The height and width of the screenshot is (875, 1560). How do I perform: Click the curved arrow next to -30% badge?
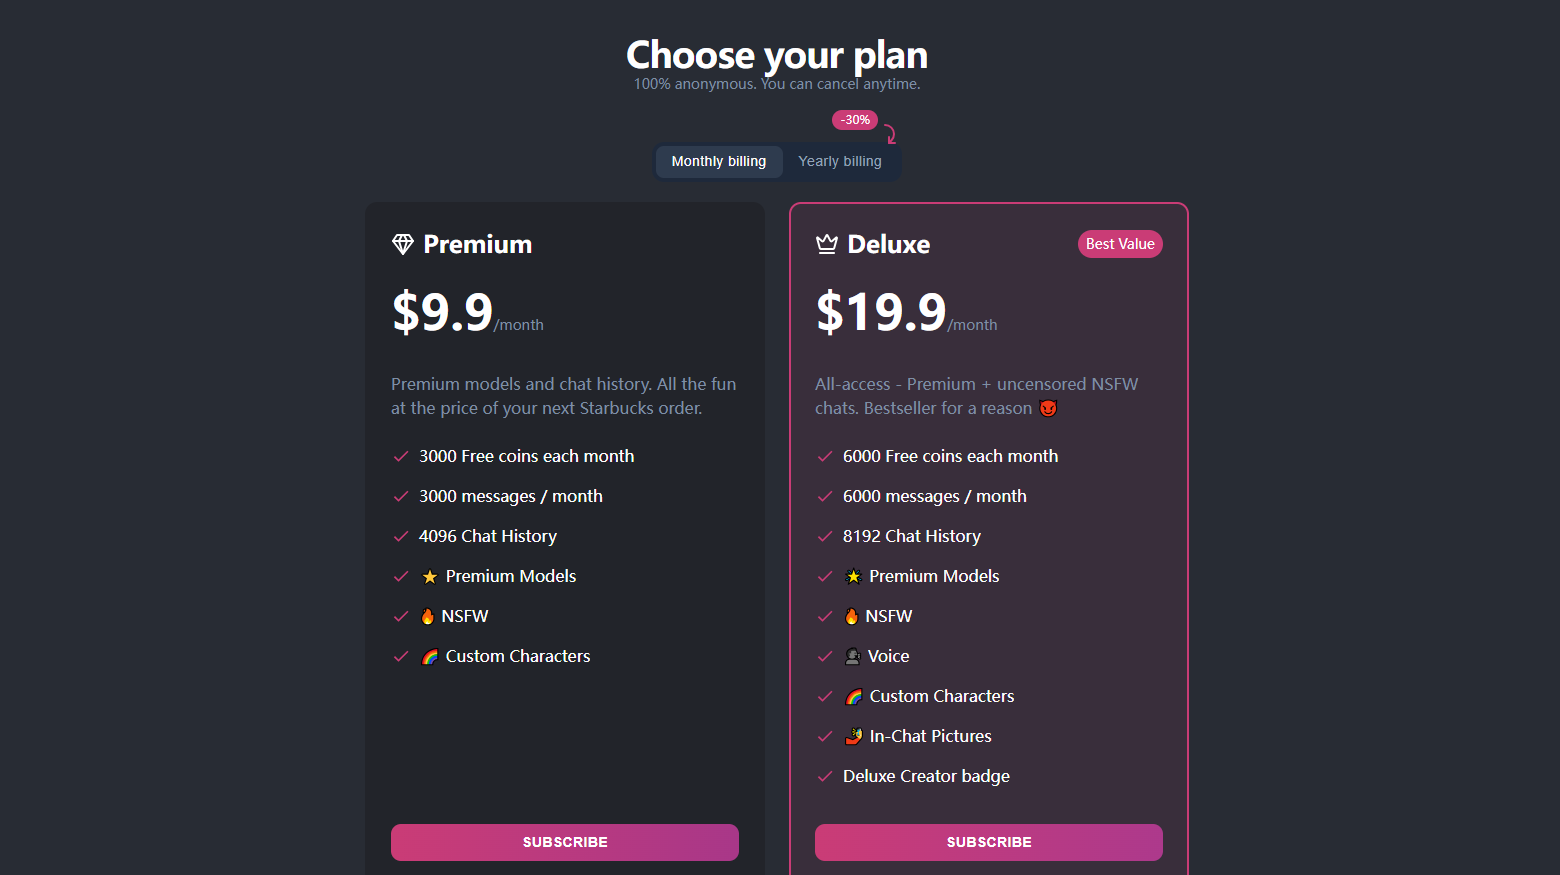coord(890,134)
